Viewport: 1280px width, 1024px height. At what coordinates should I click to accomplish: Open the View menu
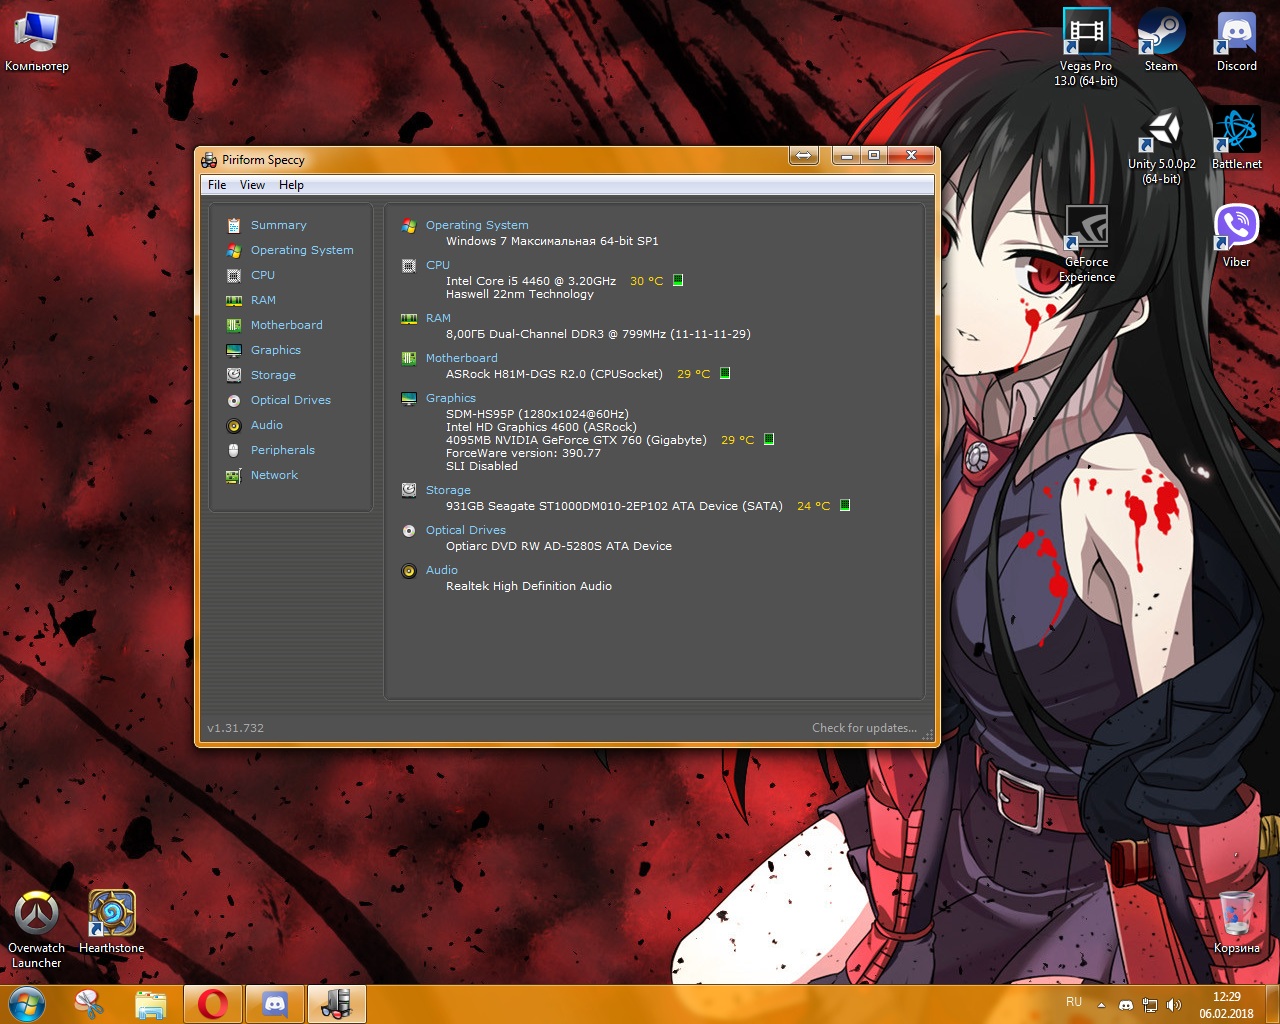point(252,185)
